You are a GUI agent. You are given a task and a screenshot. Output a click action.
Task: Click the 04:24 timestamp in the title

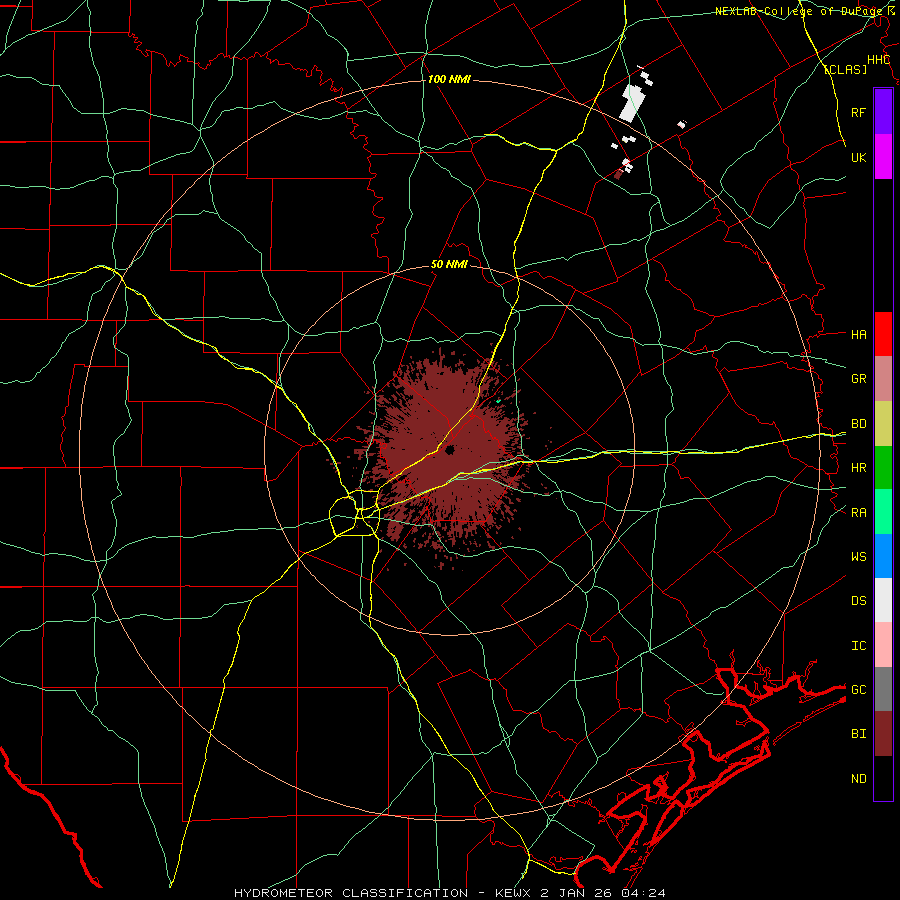[645, 893]
